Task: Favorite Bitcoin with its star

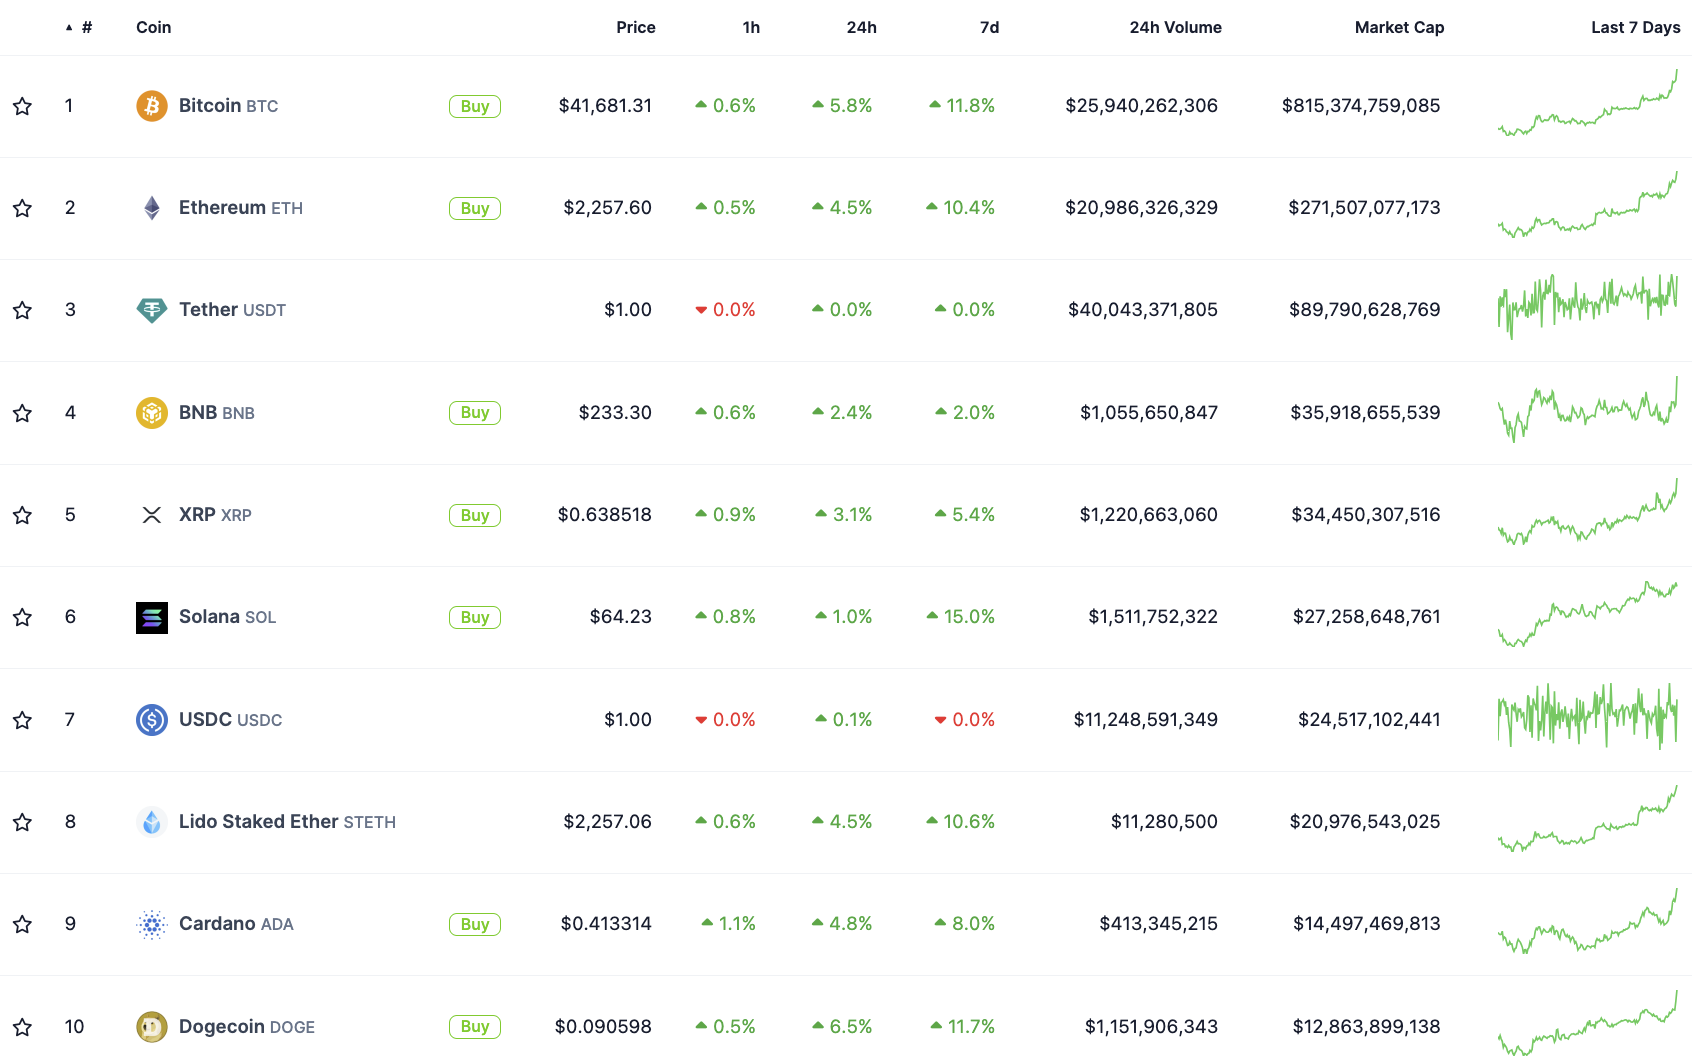Action: tap(22, 106)
